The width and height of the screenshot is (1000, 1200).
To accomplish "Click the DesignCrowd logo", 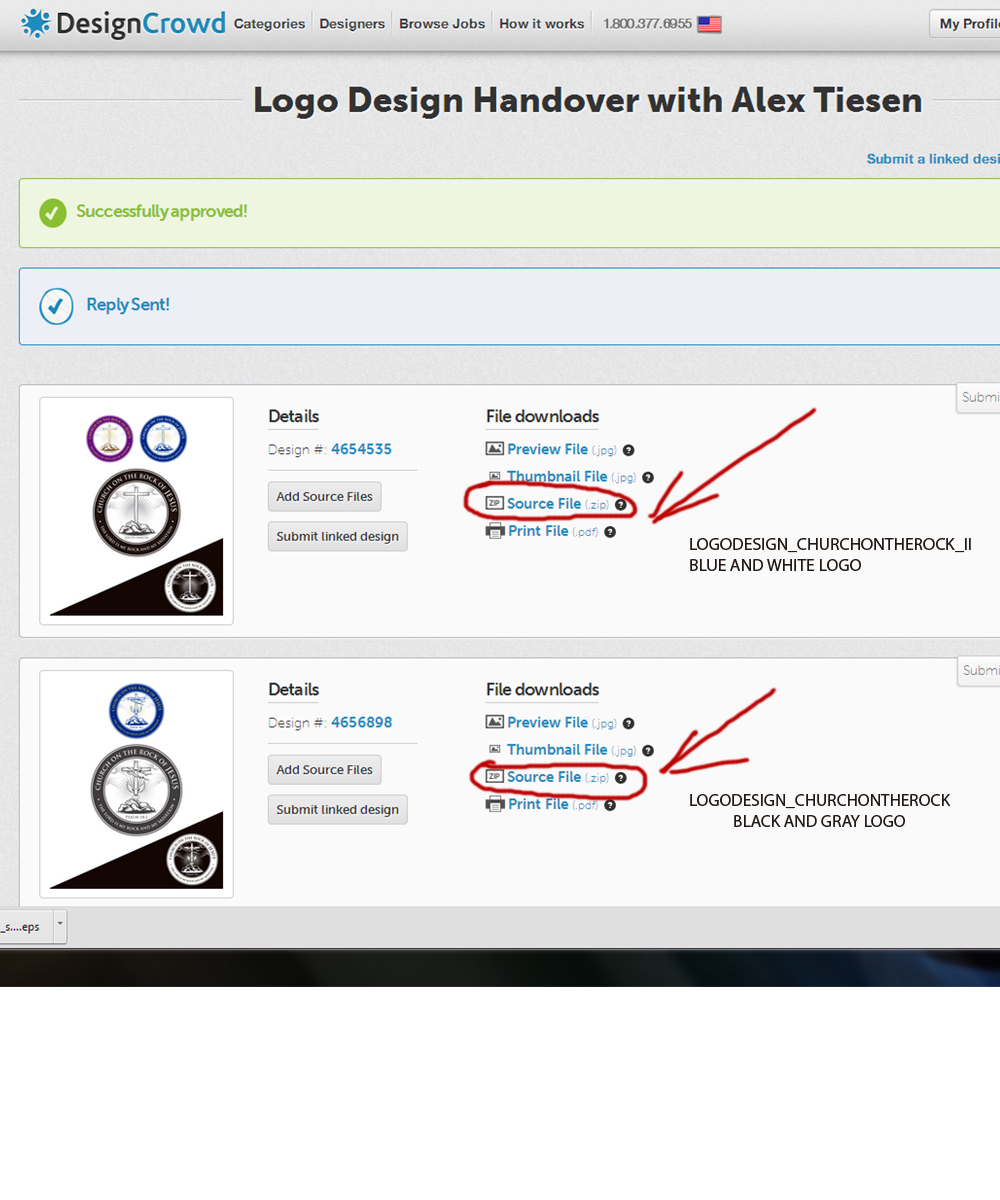I will pyautogui.click(x=122, y=23).
